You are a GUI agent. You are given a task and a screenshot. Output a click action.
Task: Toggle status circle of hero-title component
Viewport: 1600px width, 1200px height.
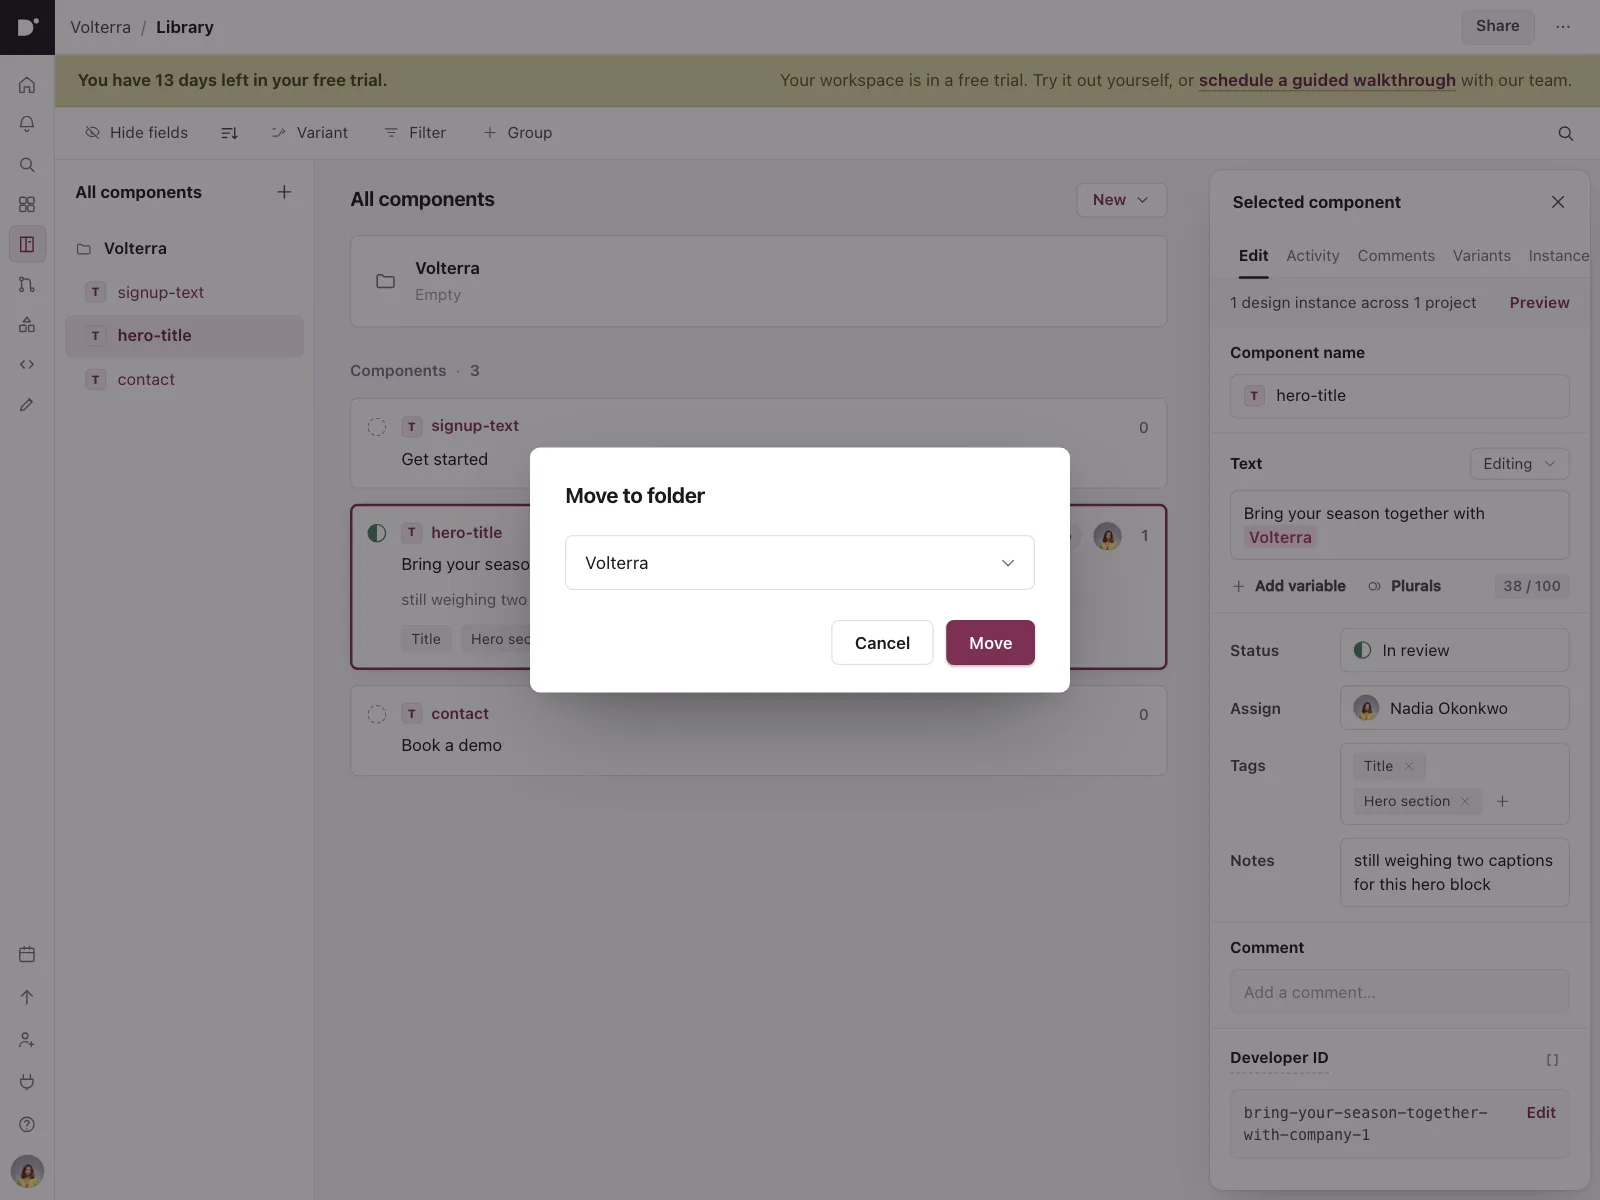377,533
